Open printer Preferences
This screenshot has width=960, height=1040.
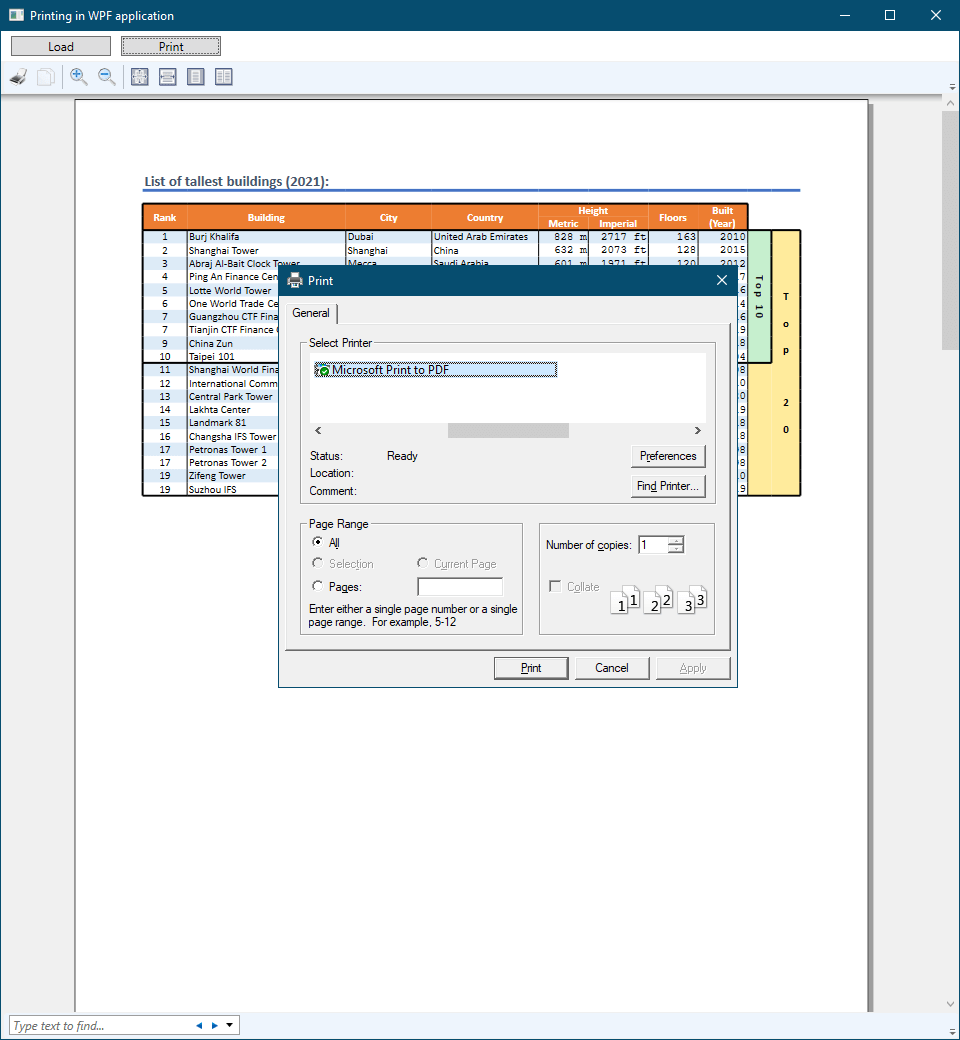[668, 456]
